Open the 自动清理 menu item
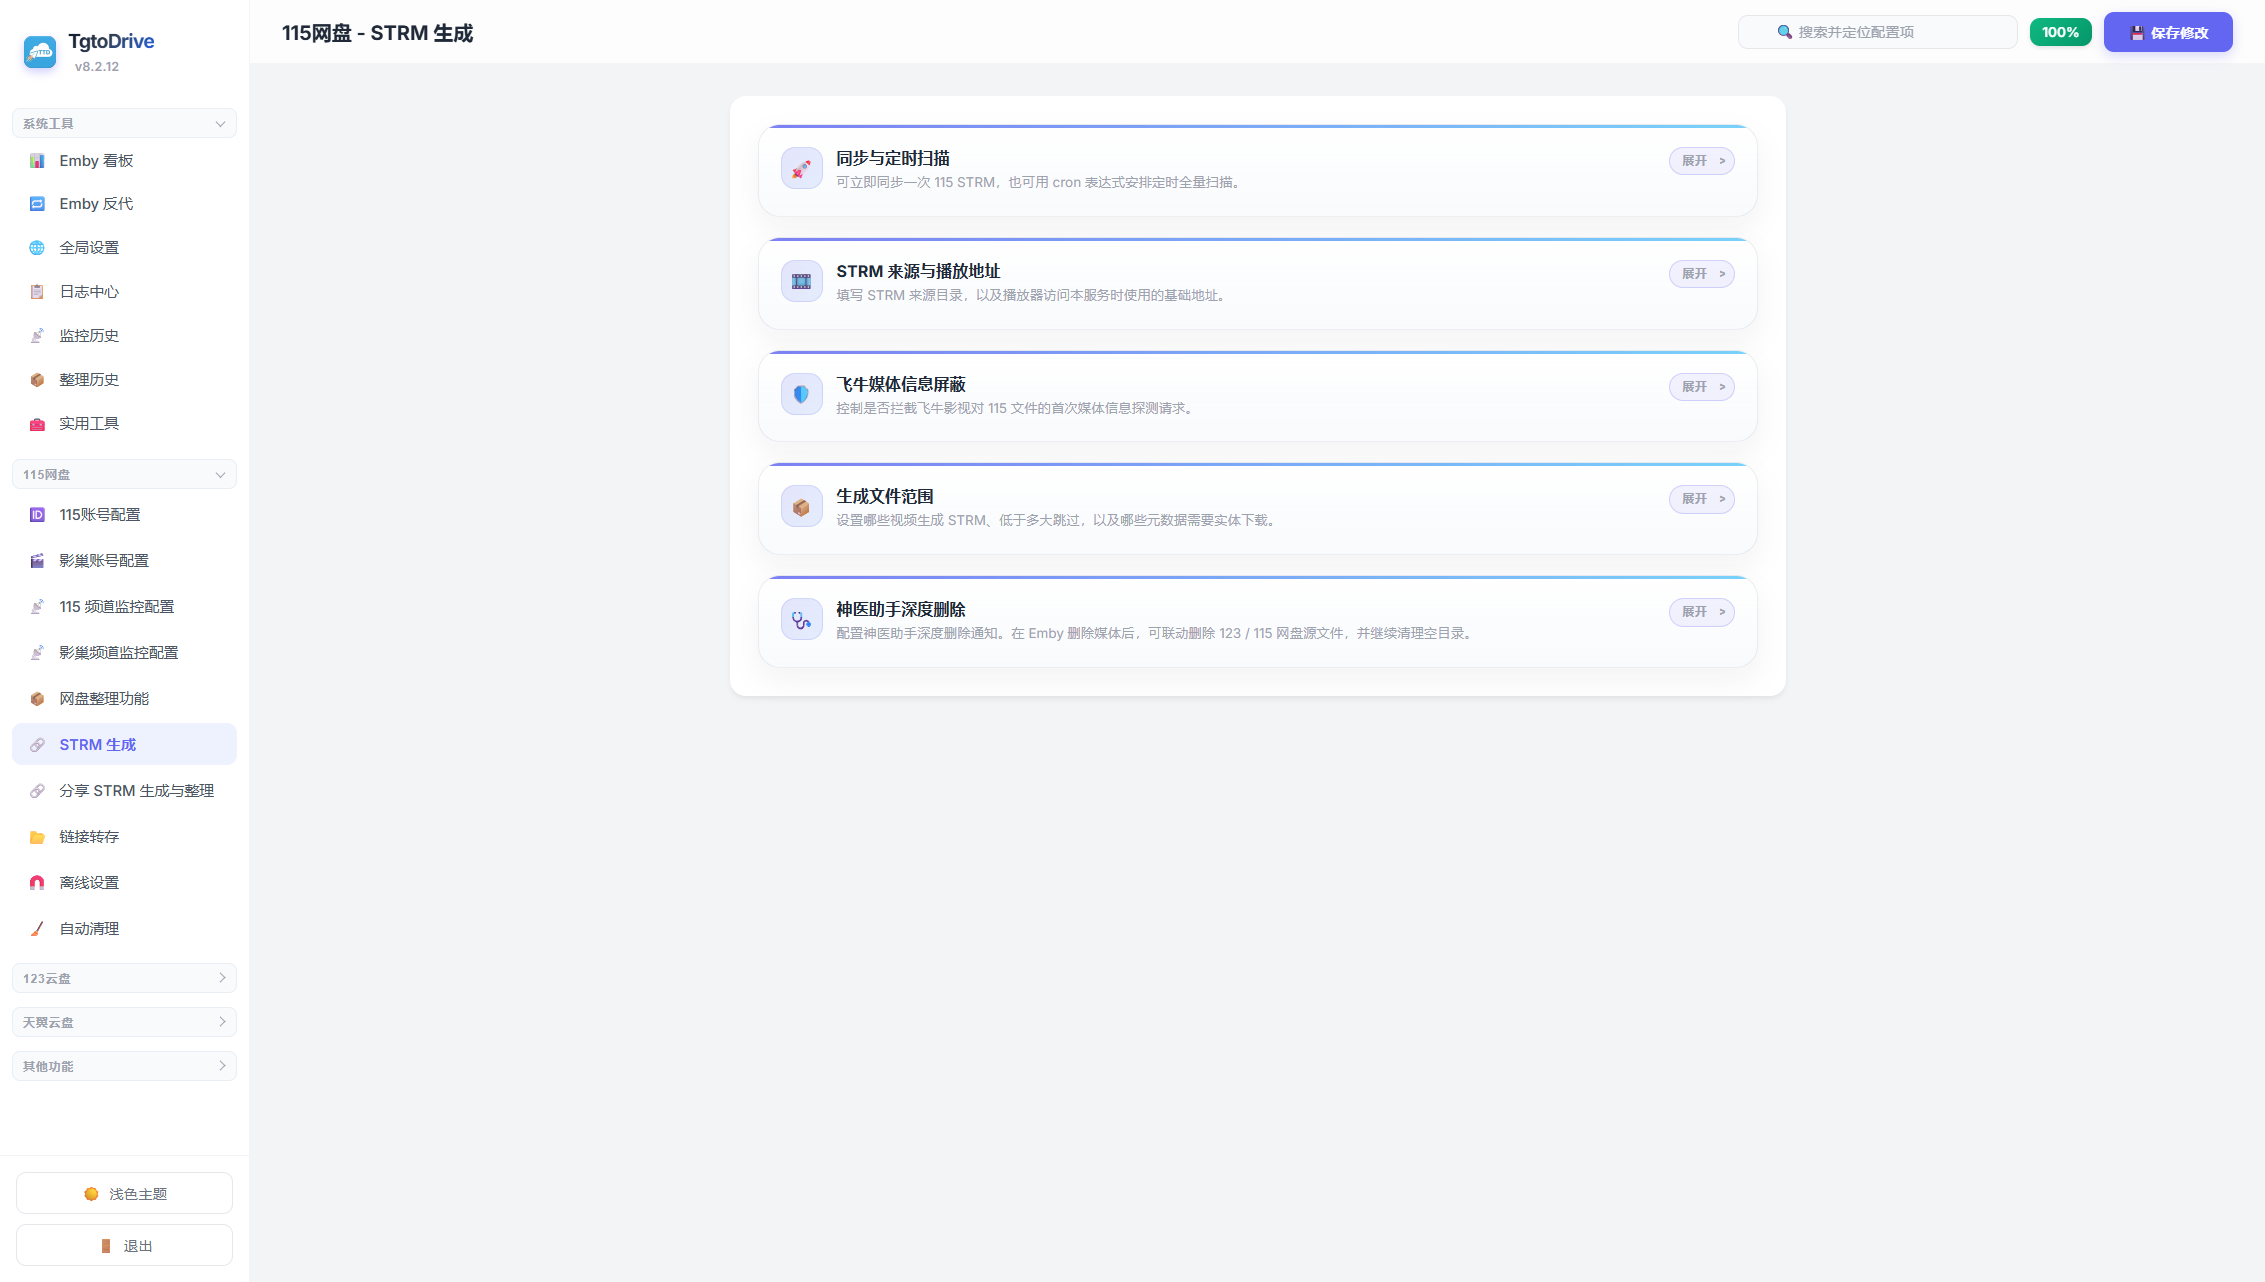 (124, 929)
